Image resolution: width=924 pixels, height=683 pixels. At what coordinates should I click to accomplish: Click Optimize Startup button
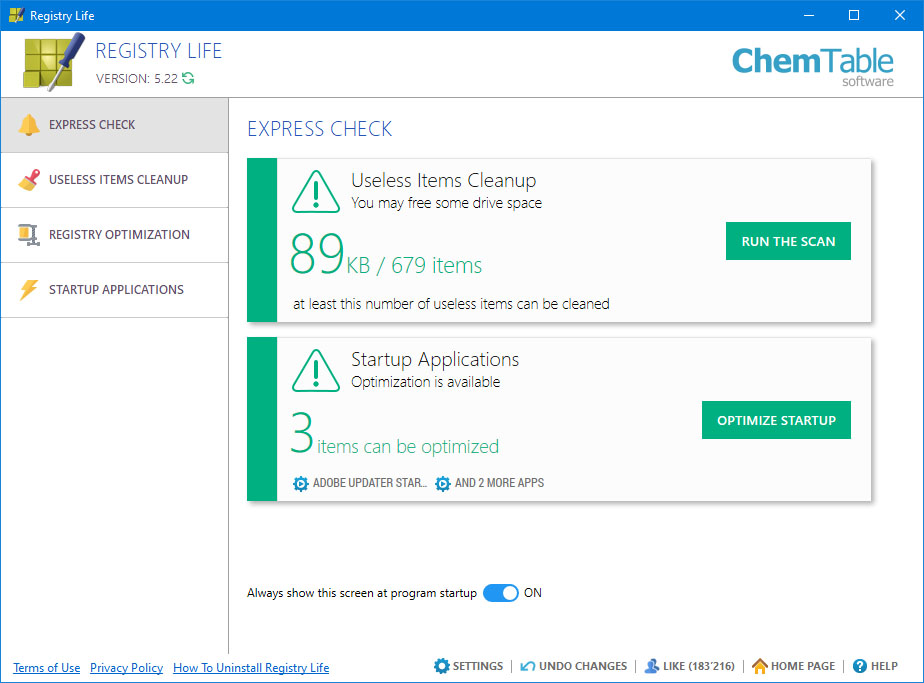pyautogui.click(x=776, y=420)
